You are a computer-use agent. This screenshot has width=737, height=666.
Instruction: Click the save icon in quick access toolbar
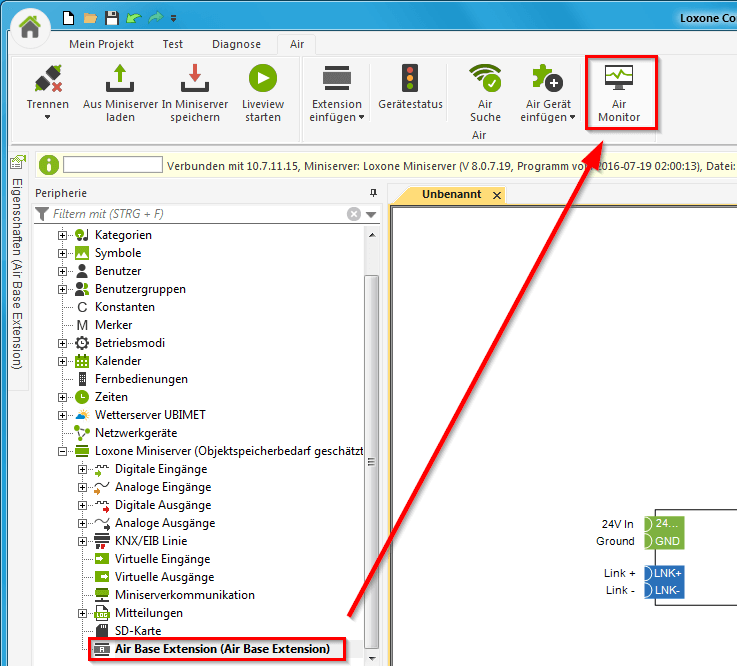pos(112,17)
